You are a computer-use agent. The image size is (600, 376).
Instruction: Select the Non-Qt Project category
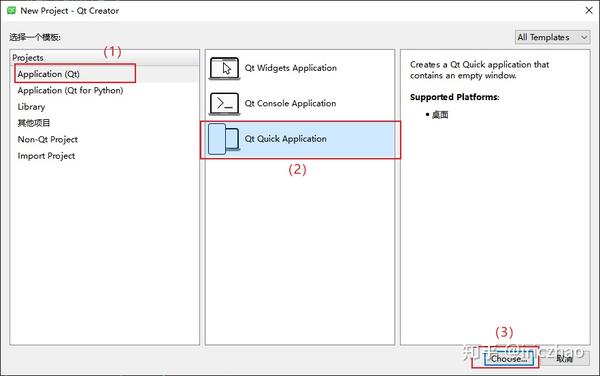[x=48, y=139]
